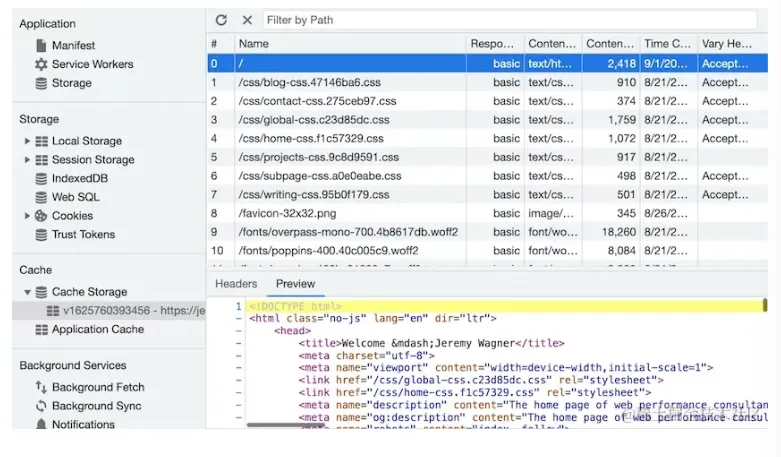781x457 pixels.
Task: Expand Session Storage tree arrow
Action: [27, 160]
